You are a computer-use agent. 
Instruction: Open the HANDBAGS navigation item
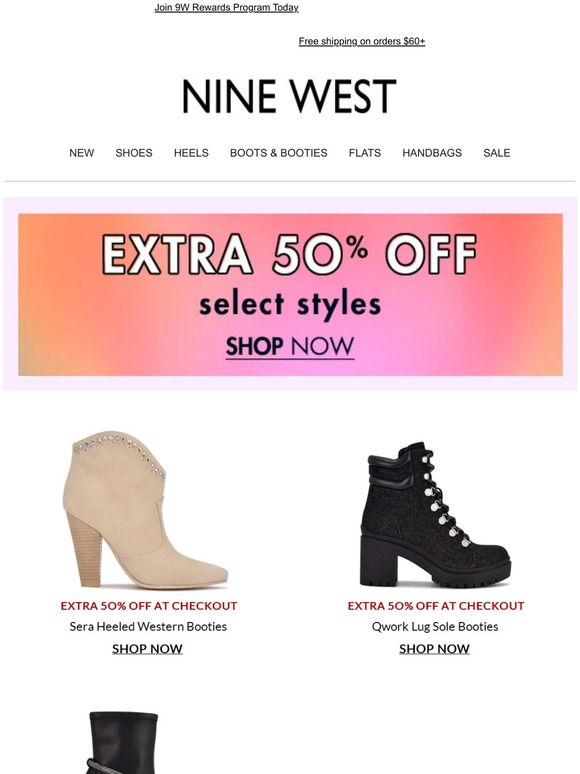[x=432, y=153]
